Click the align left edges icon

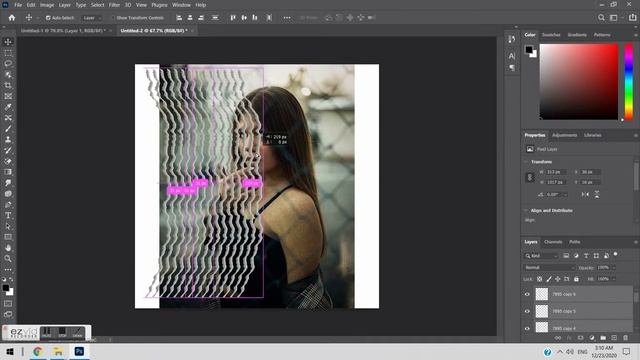(x=179, y=18)
